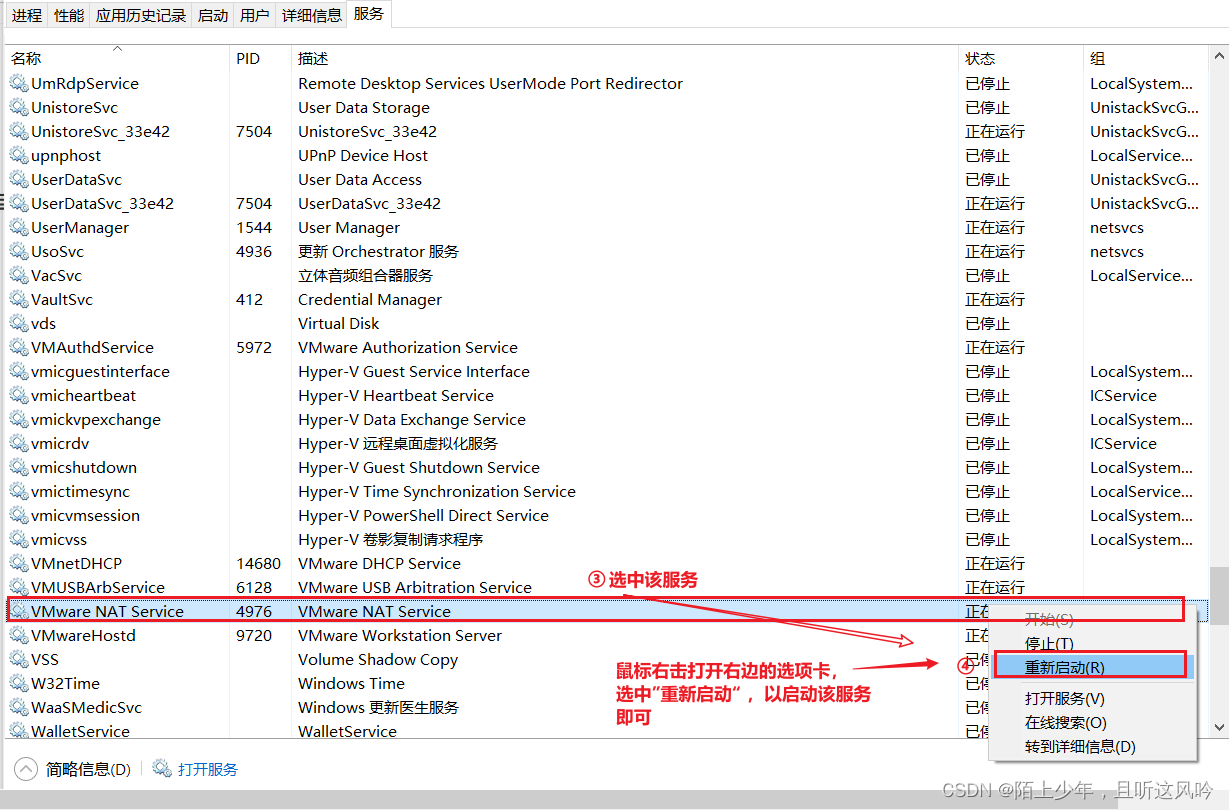The height and width of the screenshot is (810, 1229).
Task: Sort by the 名称 column header
Action: [x=117, y=58]
